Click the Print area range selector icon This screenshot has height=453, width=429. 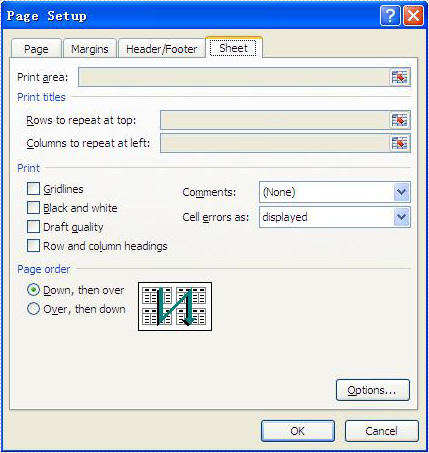(x=399, y=77)
